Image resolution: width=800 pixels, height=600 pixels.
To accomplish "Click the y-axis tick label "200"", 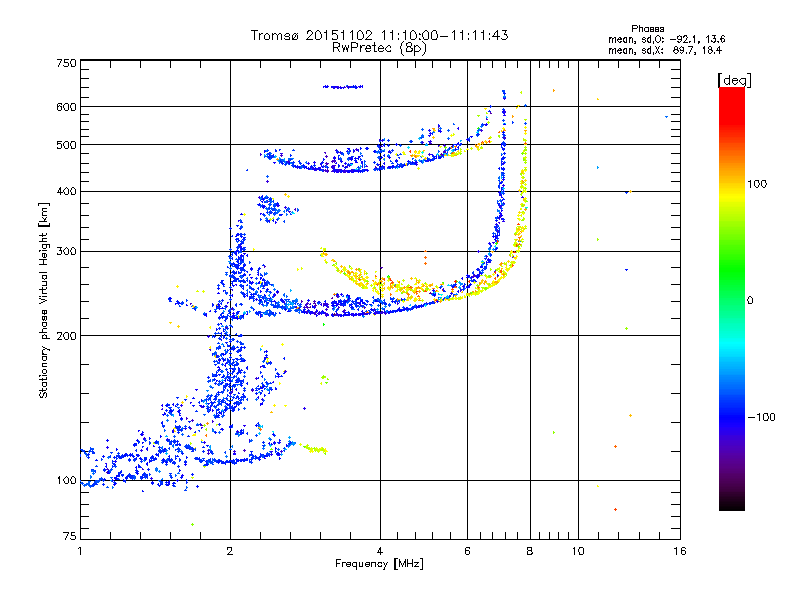I will 66,336.
